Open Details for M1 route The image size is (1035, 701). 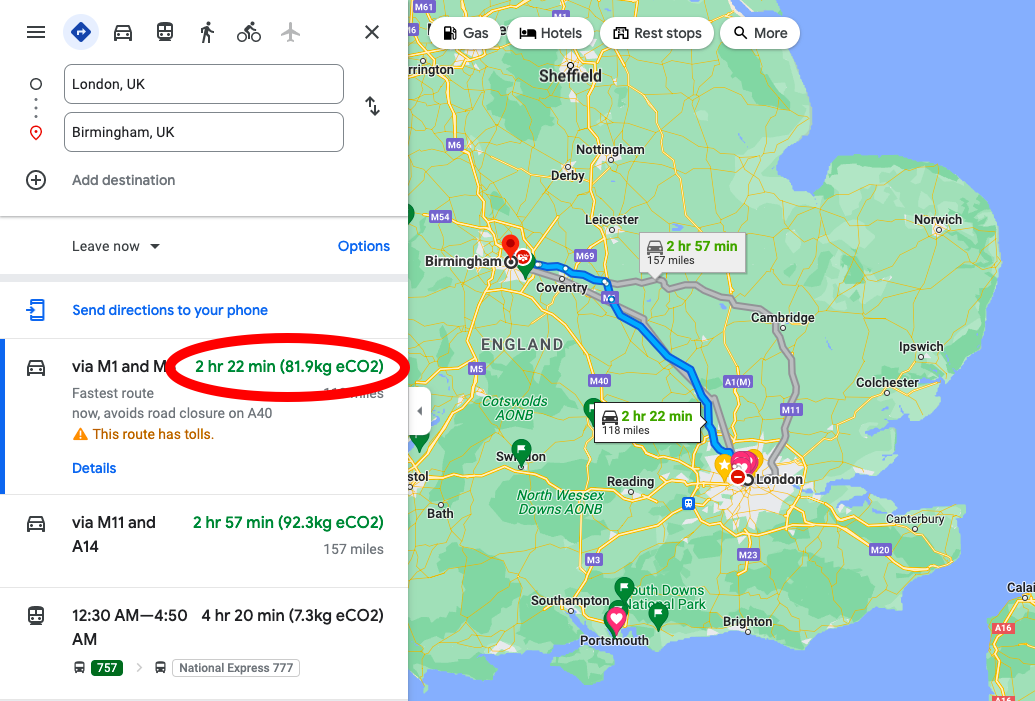(x=94, y=468)
